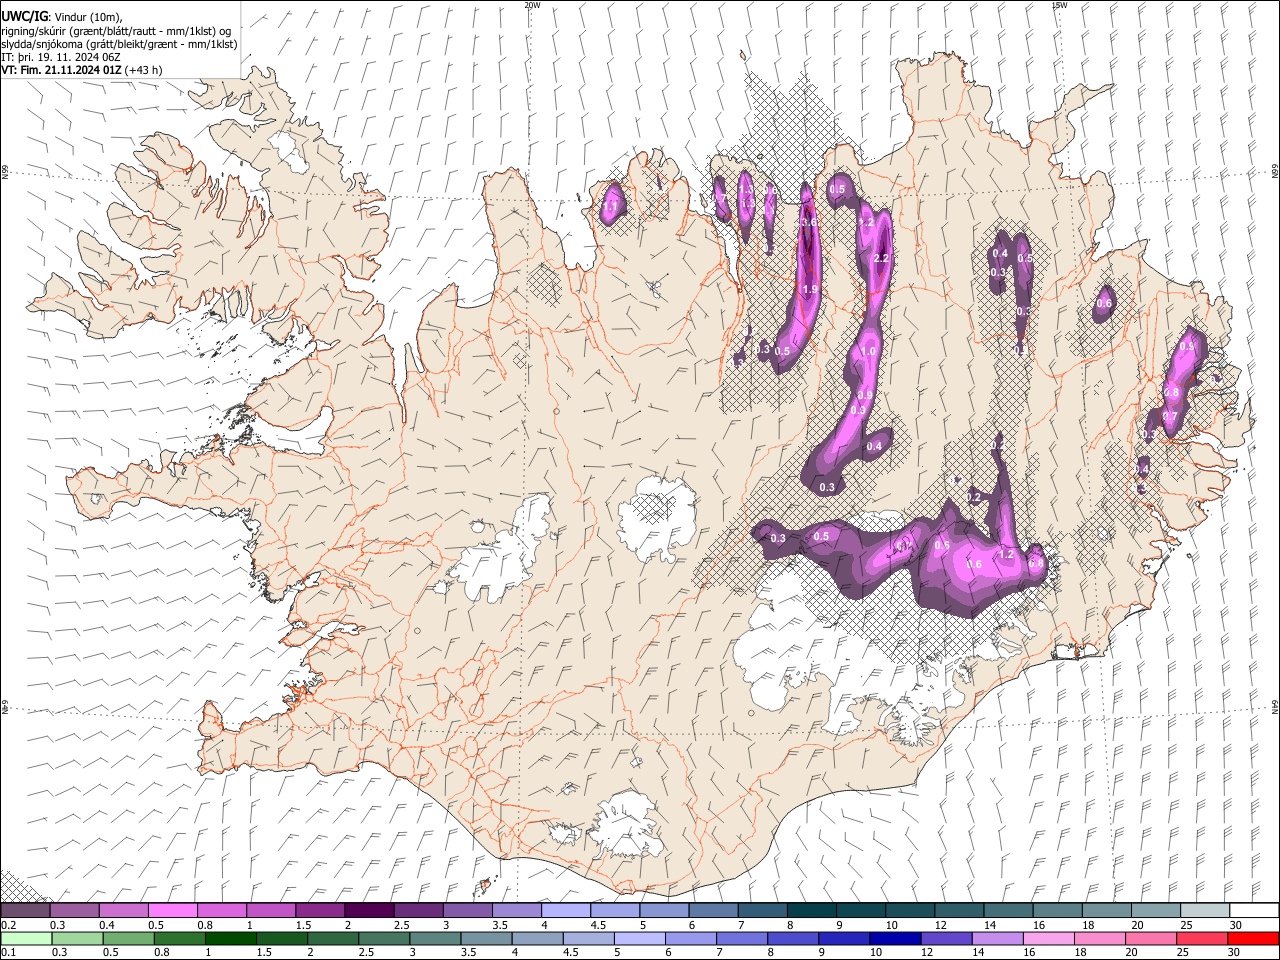Click the lower legend swatch between 0.1 and 0.3
The image size is (1280, 960).
point(26,938)
